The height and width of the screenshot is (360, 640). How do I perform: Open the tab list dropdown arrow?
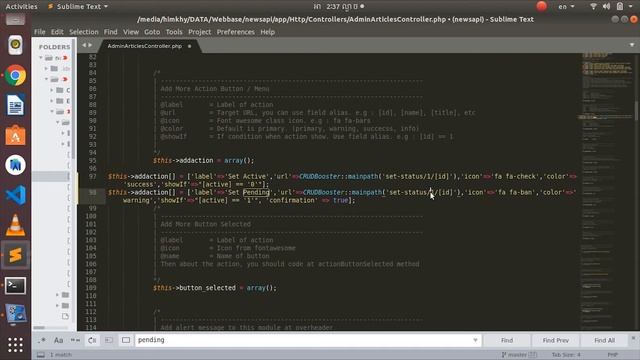point(632,45)
